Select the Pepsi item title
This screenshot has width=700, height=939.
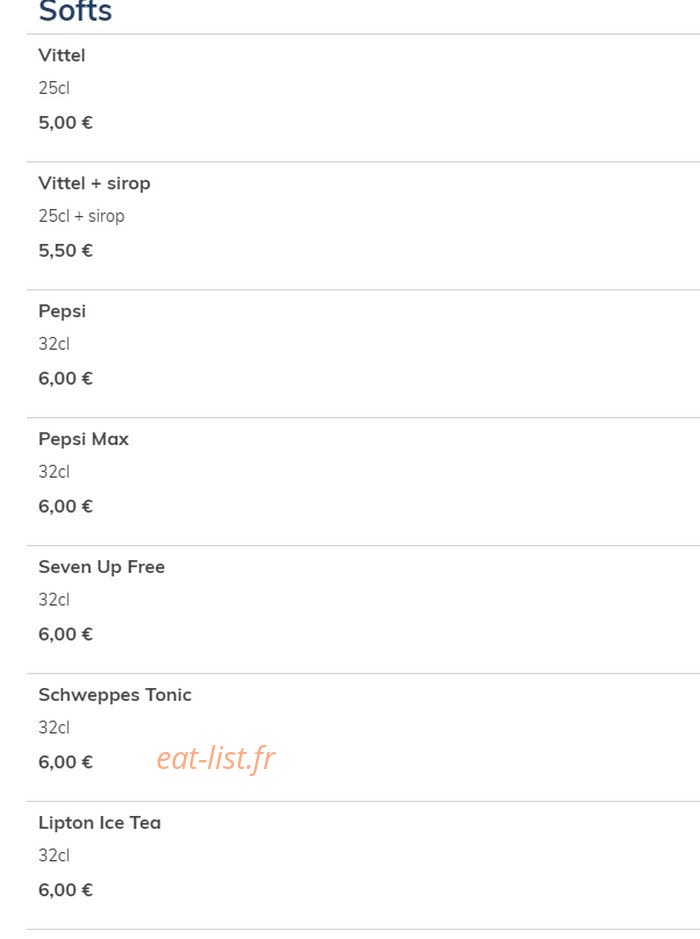(62, 311)
